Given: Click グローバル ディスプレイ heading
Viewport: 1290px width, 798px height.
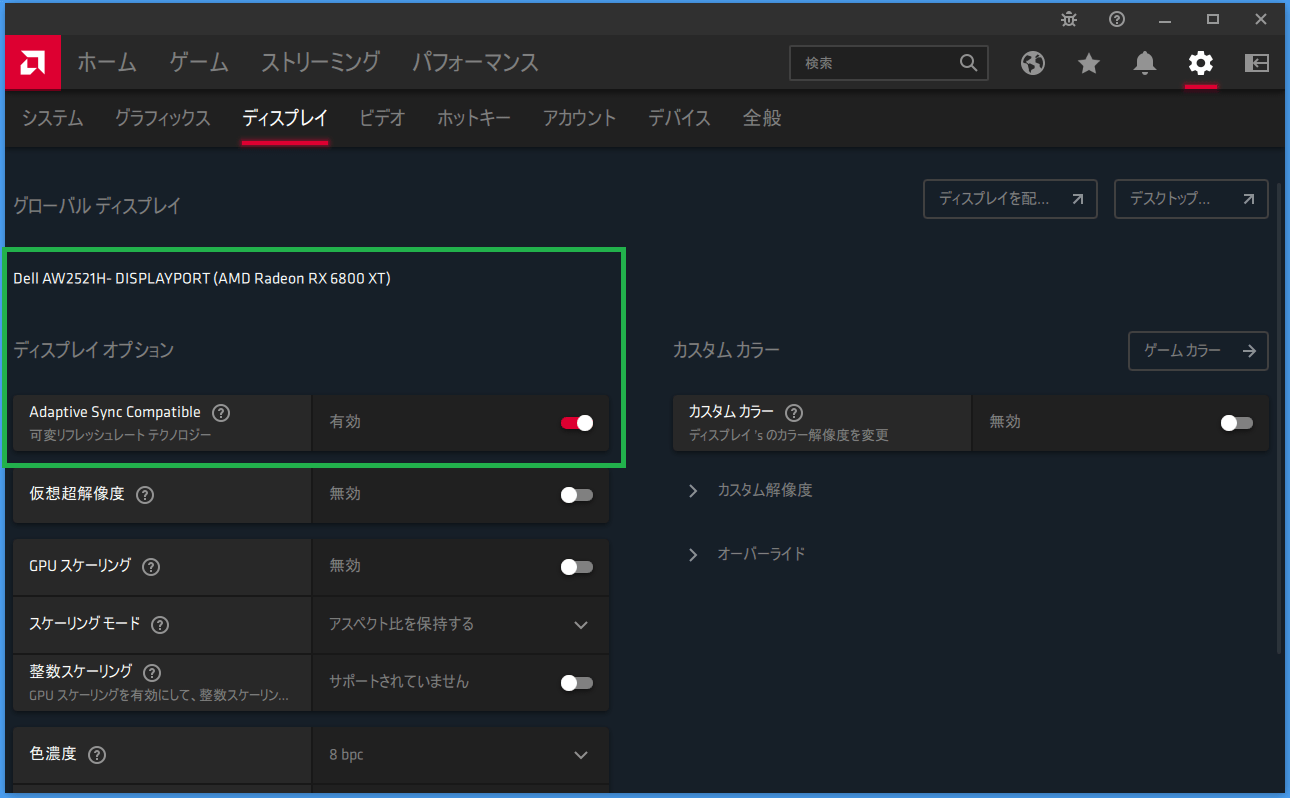Looking at the screenshot, I should [97, 206].
